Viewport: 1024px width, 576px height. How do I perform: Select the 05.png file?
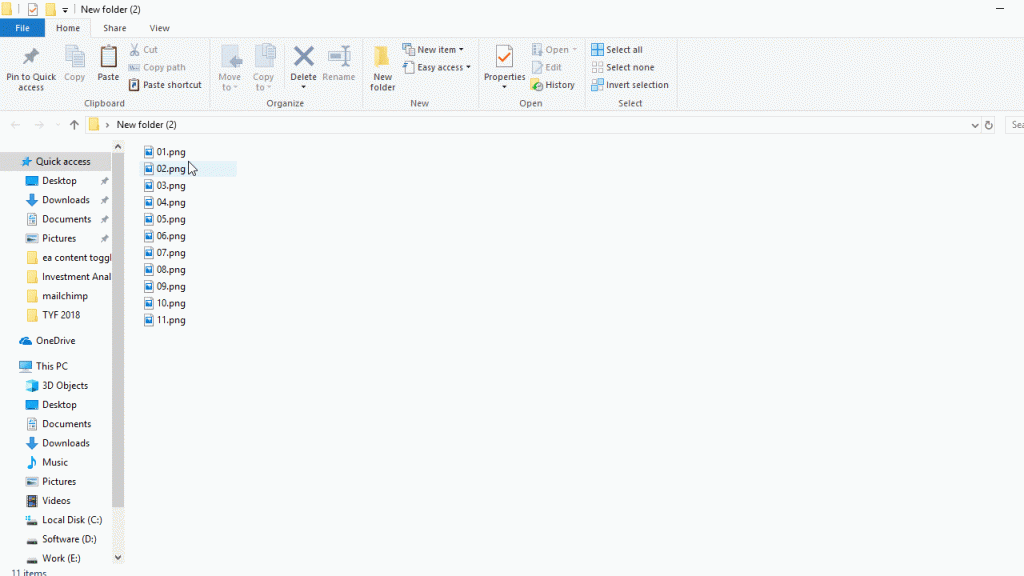tap(171, 219)
